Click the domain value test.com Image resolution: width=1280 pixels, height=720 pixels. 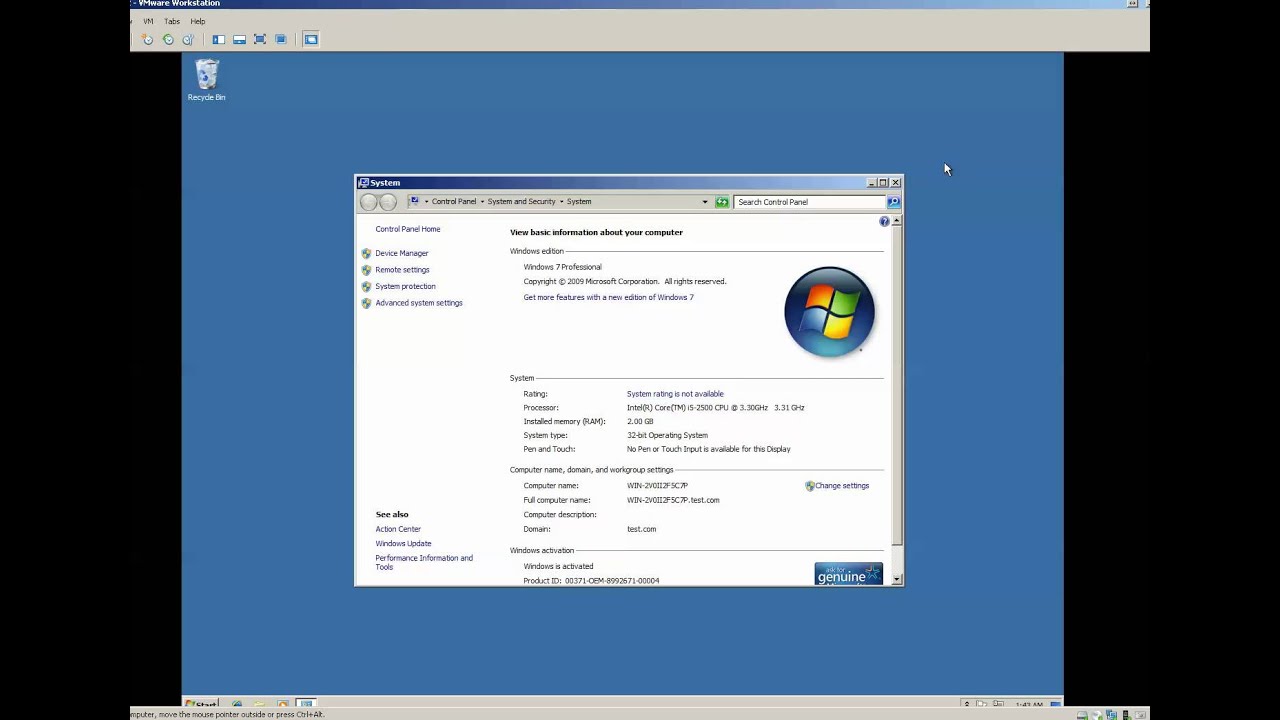pos(642,529)
